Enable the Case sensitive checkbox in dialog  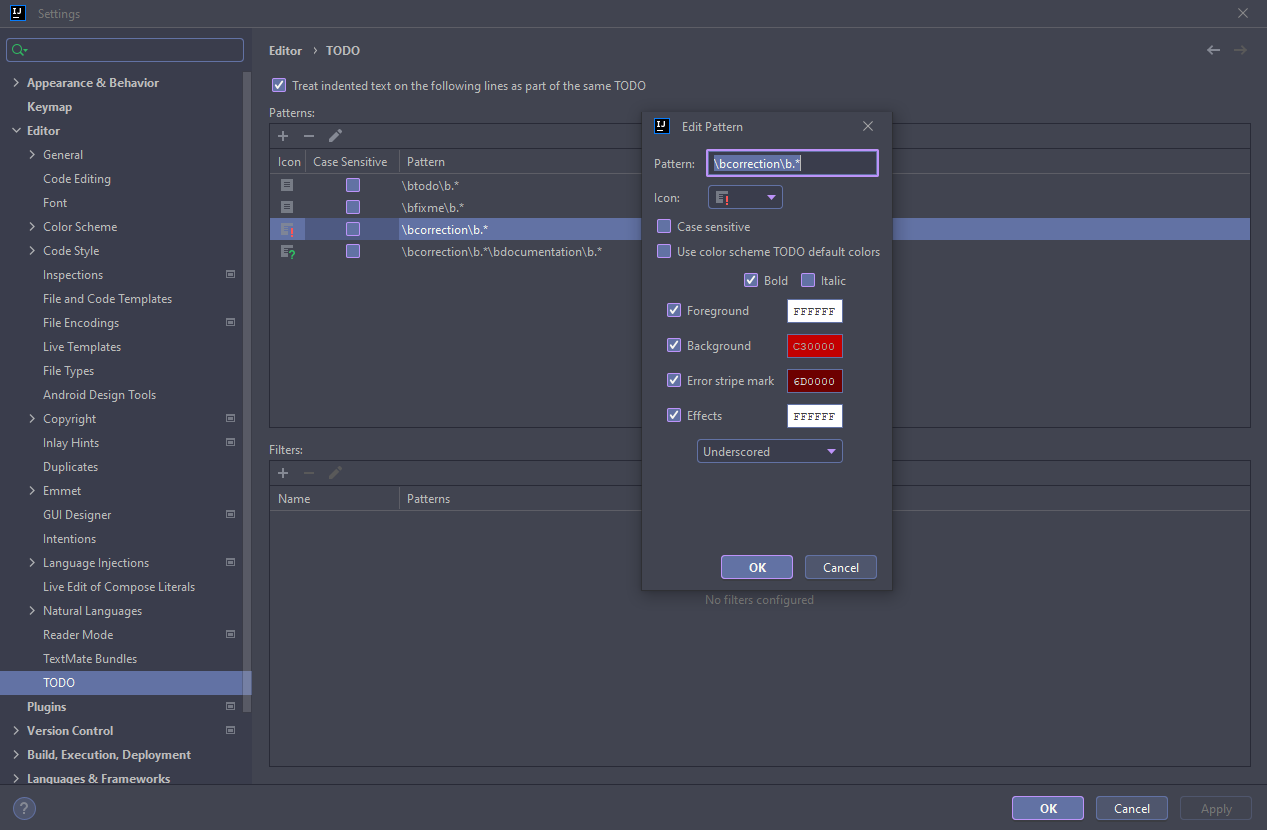pos(664,227)
